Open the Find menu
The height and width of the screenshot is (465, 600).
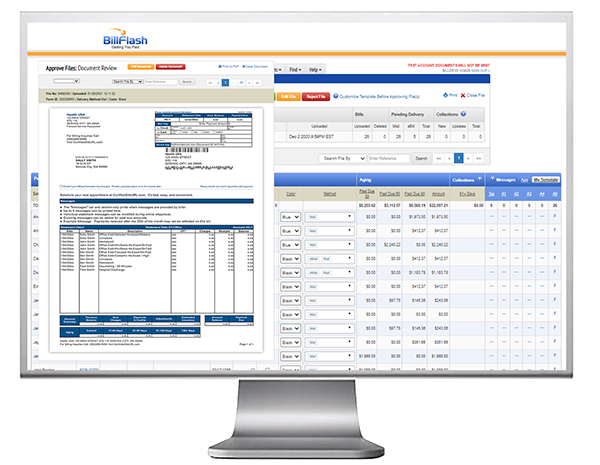(x=295, y=70)
